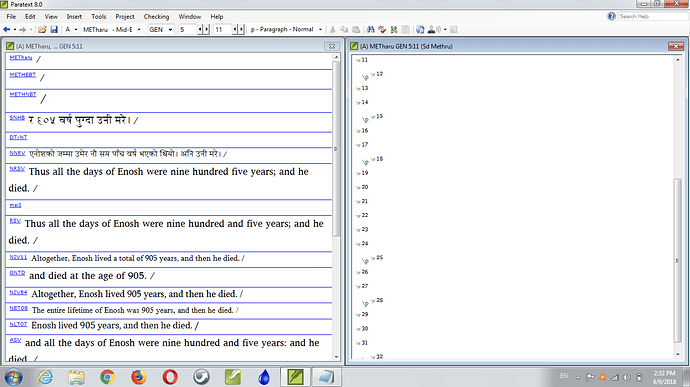Click the Send/Receive projects icon

pyautogui.click(x=420, y=29)
